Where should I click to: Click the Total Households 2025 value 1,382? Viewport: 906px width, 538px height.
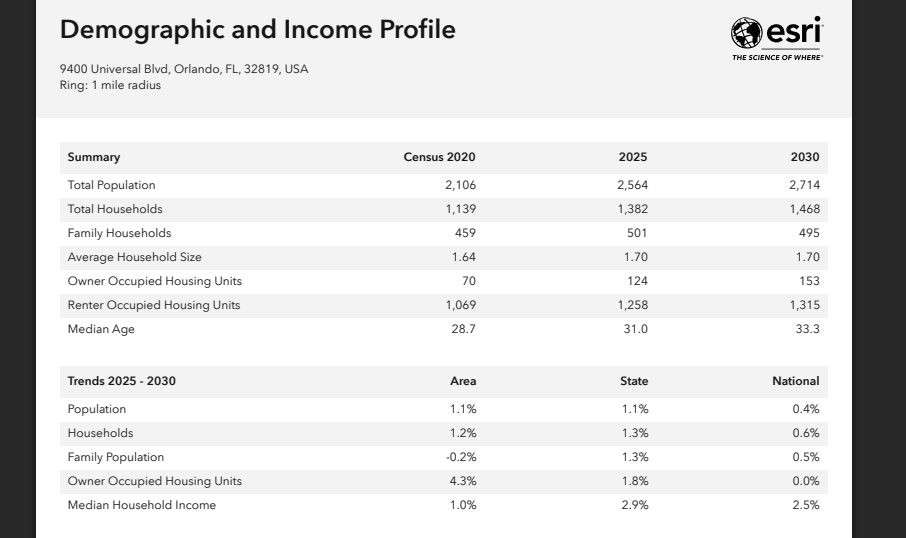pyautogui.click(x=633, y=209)
